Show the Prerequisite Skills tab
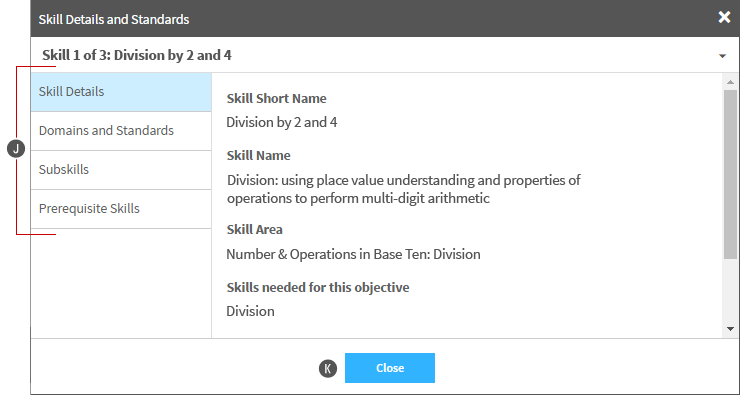This screenshot has width=740, height=395. [121, 209]
